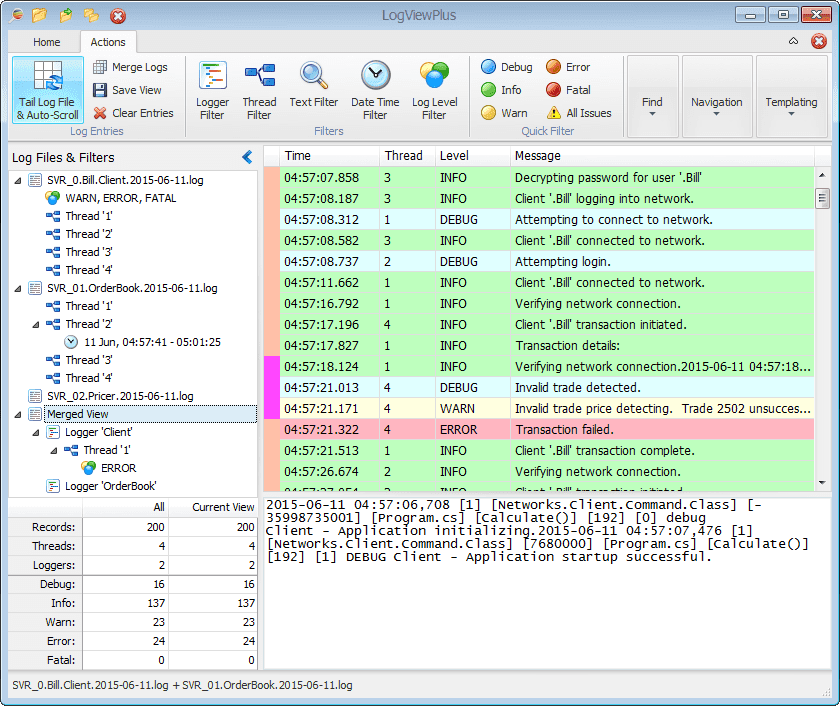Image resolution: width=840 pixels, height=706 pixels.
Task: Click the log list scrollbar thumb
Action: 822,198
